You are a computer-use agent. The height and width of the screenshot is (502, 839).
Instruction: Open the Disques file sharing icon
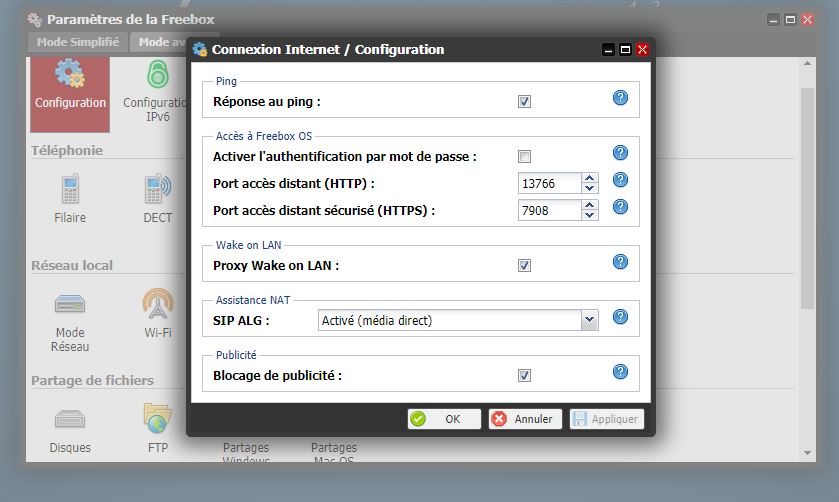point(70,428)
